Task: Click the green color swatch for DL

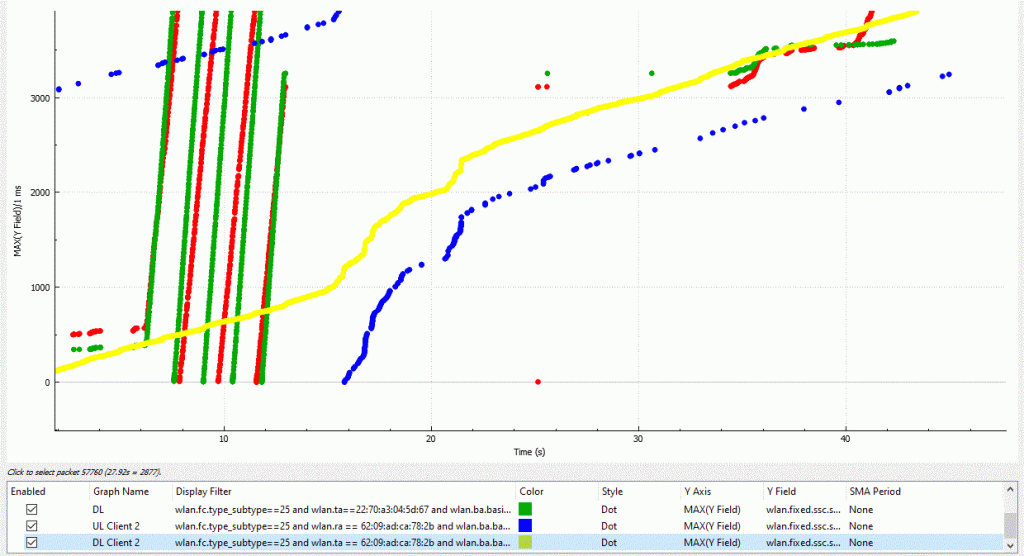Action: (x=526, y=509)
